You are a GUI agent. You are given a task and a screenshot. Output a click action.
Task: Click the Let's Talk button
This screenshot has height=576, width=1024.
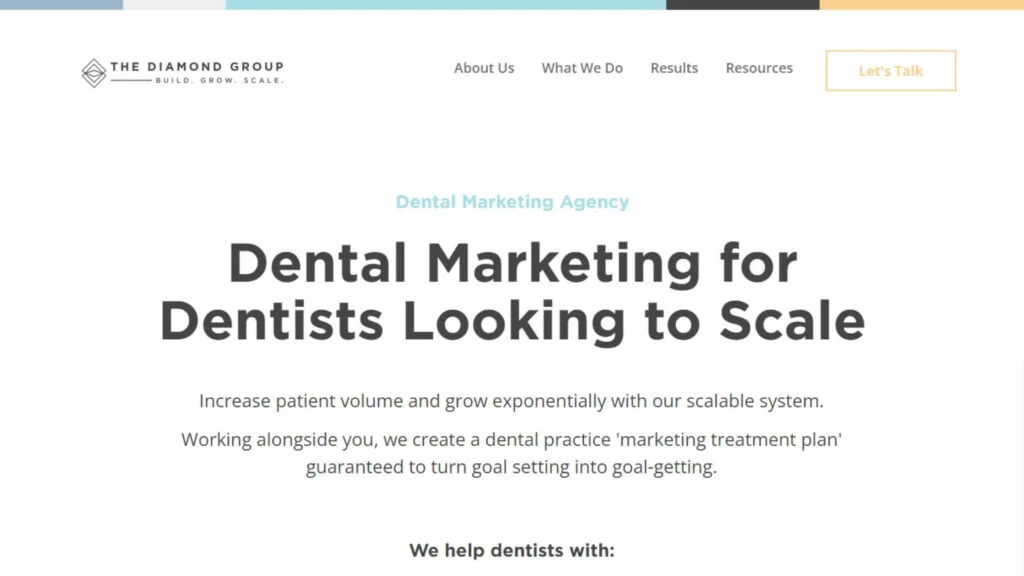point(891,71)
